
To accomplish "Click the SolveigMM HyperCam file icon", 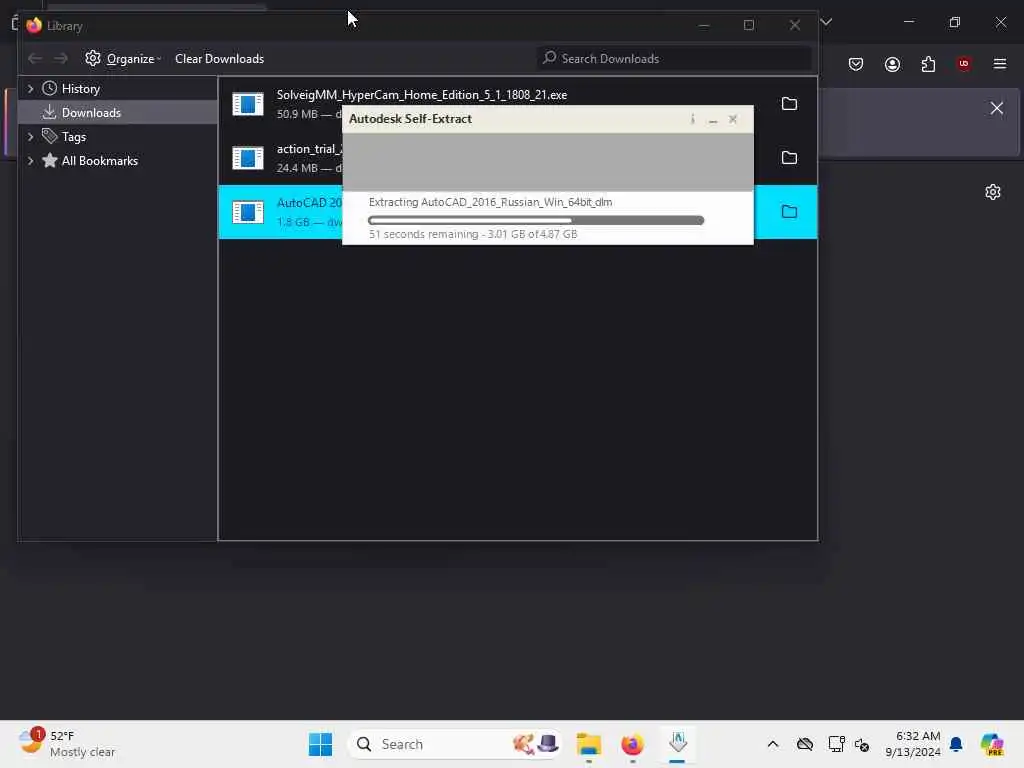I will [248, 104].
